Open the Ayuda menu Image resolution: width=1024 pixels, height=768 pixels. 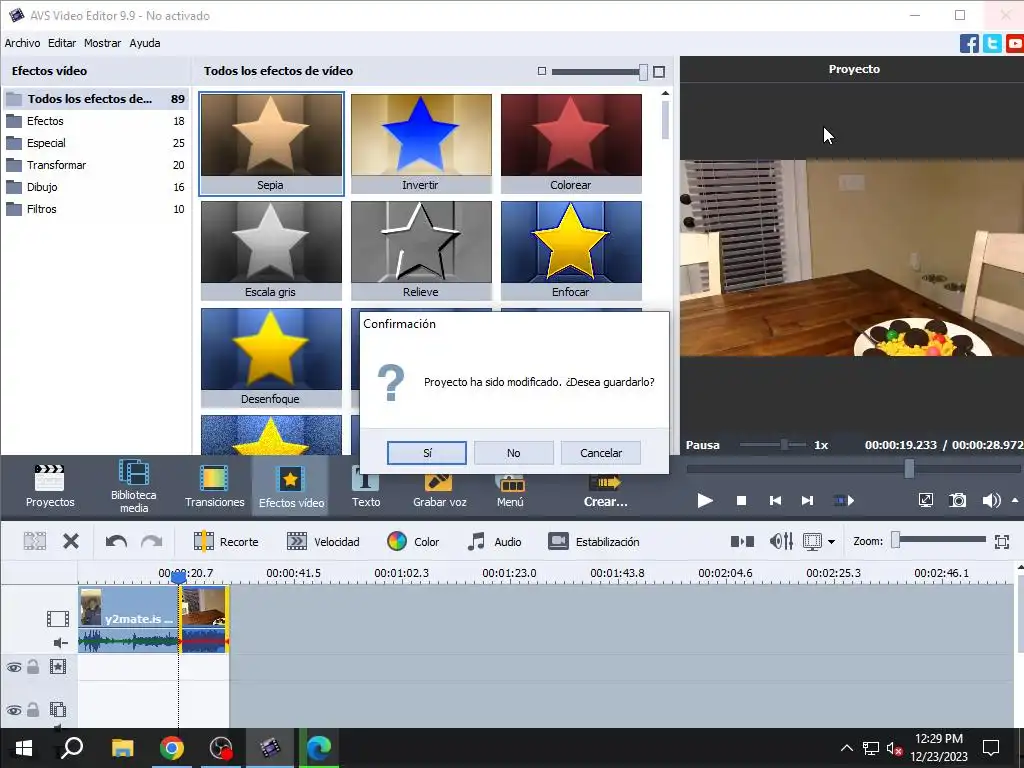pyautogui.click(x=145, y=43)
